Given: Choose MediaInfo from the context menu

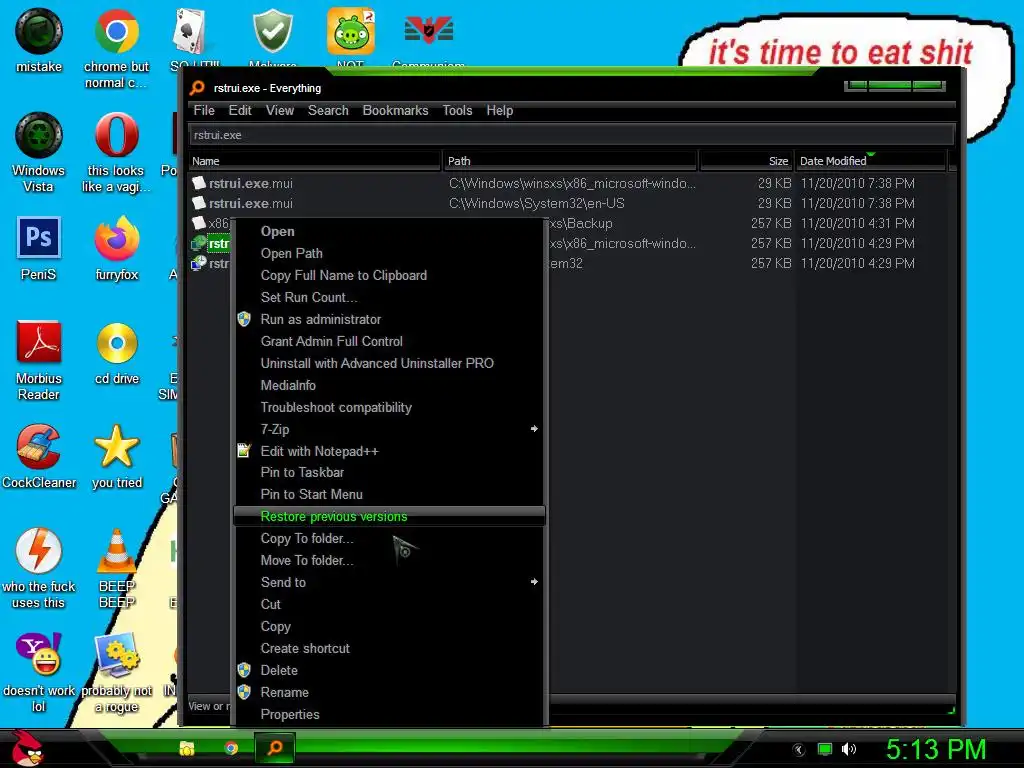Looking at the screenshot, I should (389, 385).
